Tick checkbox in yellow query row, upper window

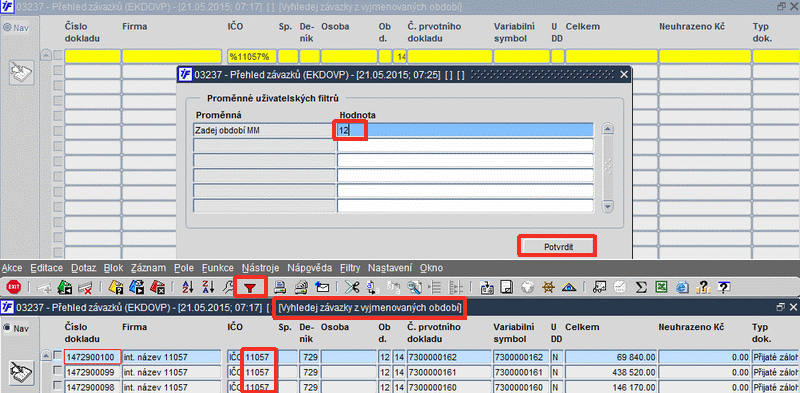pyautogui.click(x=58, y=55)
